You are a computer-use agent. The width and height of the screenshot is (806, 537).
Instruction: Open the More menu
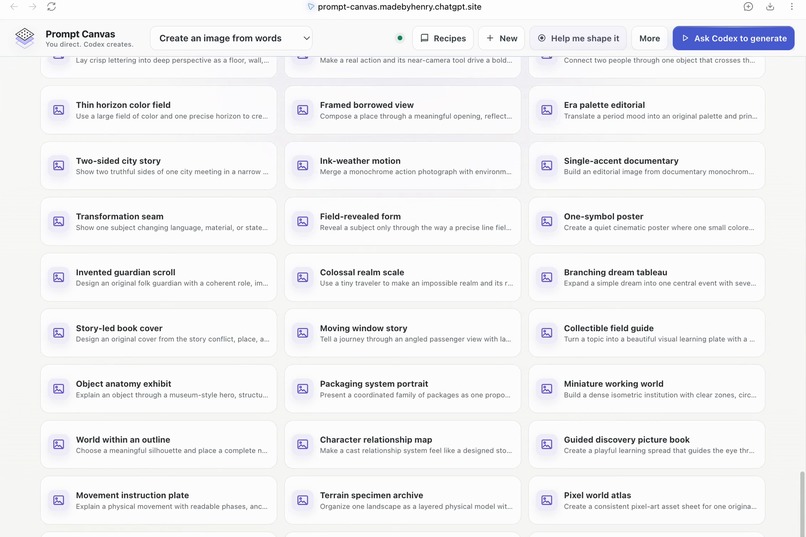click(x=650, y=38)
